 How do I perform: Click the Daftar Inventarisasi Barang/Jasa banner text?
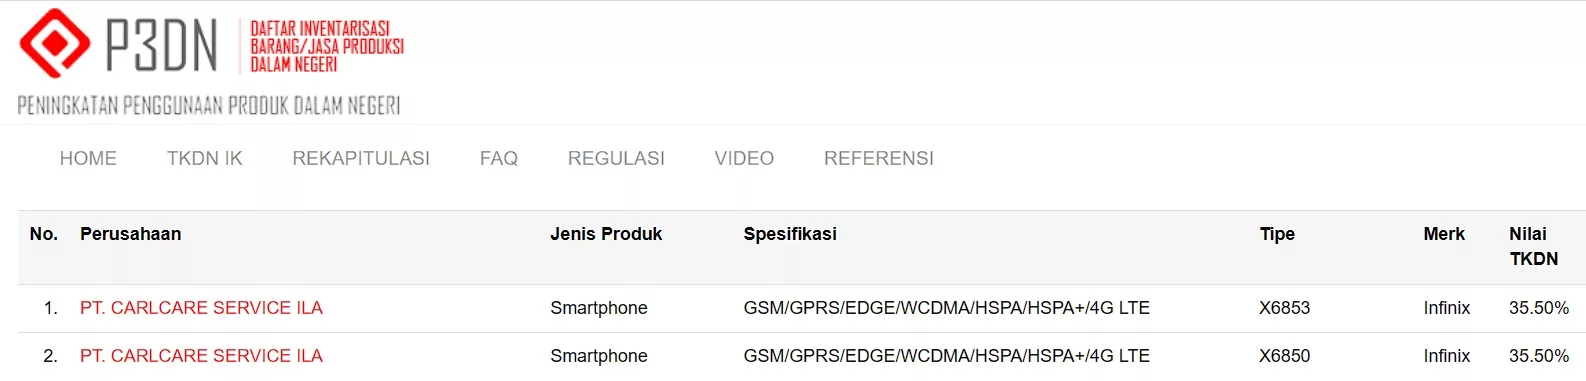point(327,46)
